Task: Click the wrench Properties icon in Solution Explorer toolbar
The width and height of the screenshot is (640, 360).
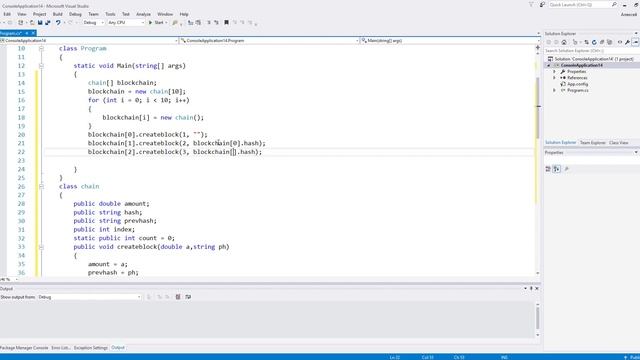Action: 627,42
